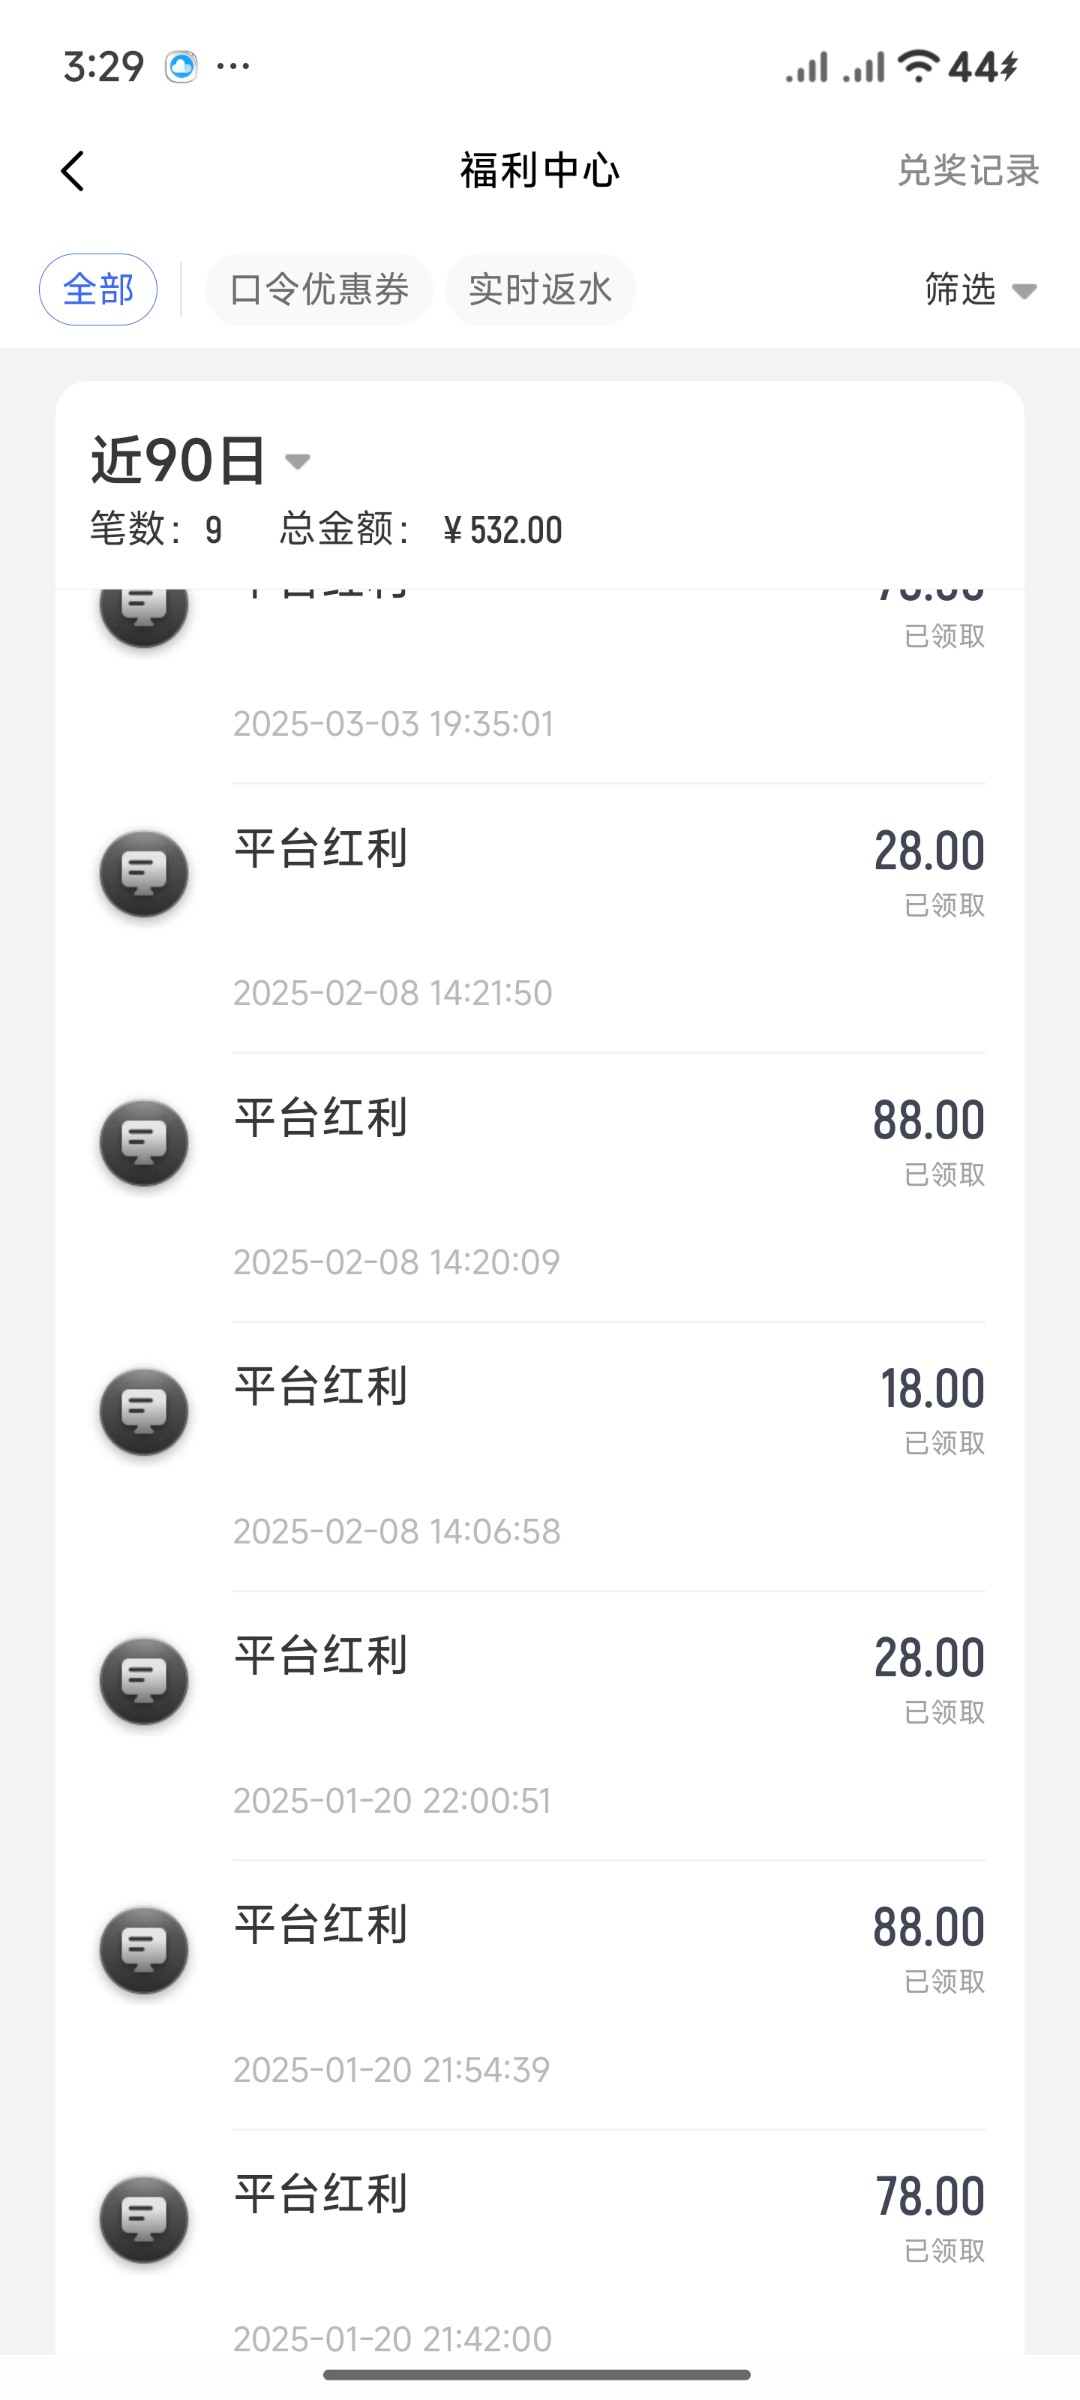1080x2400 pixels.
Task: Tap icon of 2025-02-08 14:21:50 record
Action: (x=144, y=873)
